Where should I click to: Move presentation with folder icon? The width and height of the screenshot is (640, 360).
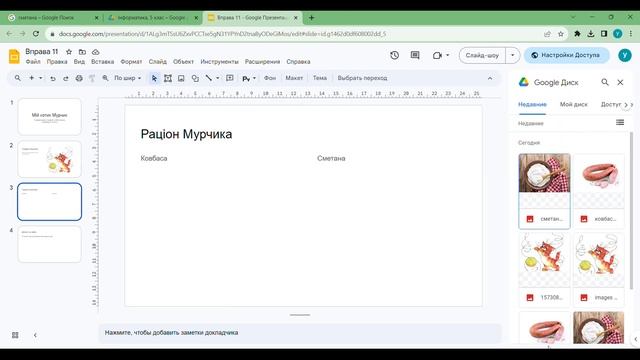(82, 52)
